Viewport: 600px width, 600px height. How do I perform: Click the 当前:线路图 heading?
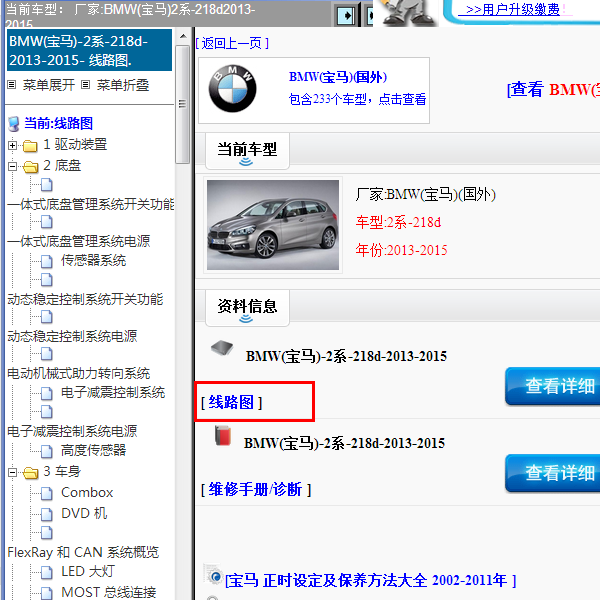coord(58,124)
